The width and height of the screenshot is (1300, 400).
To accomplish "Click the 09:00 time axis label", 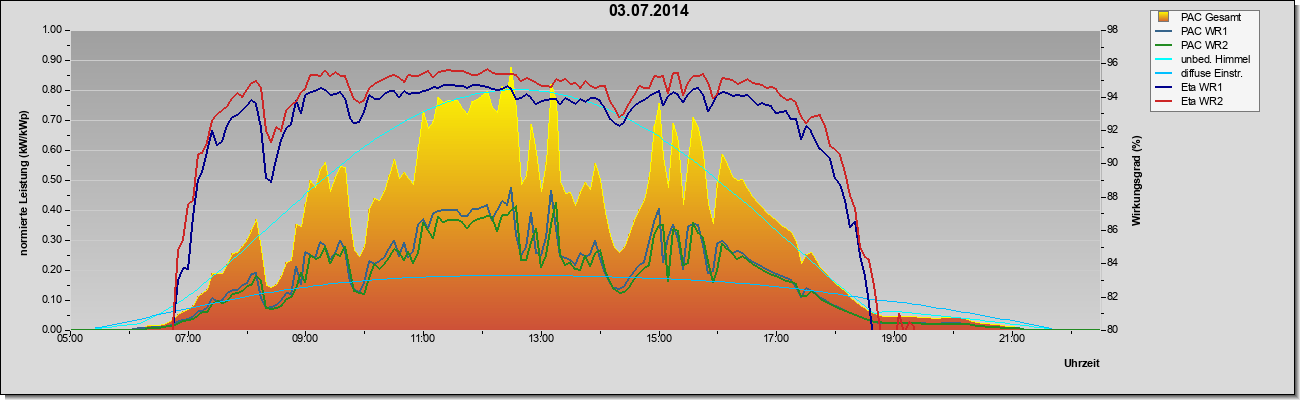I will (x=305, y=339).
